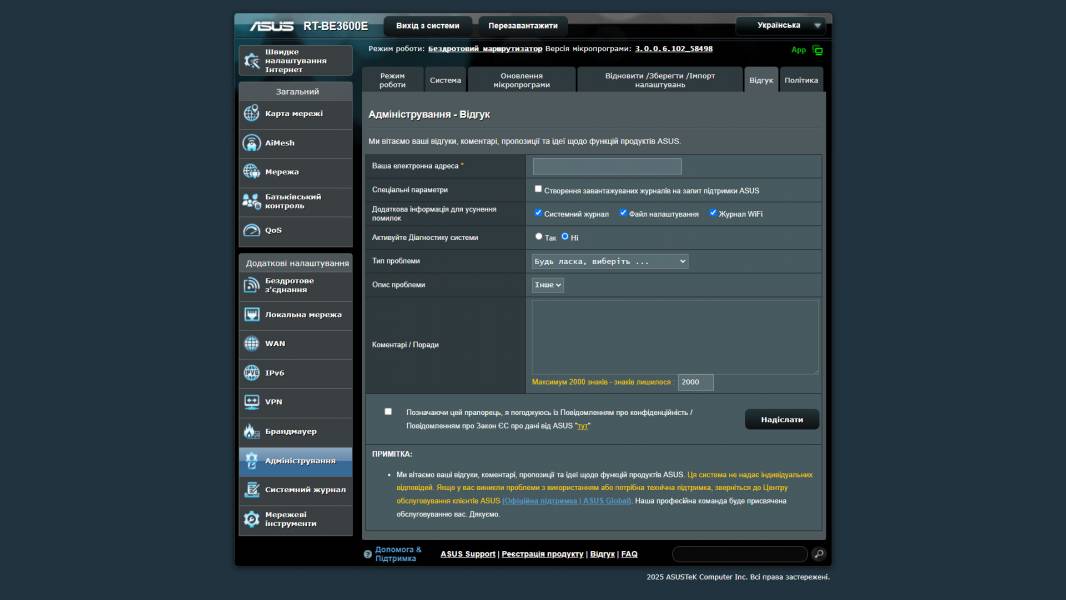Click the Перезавантажити button
Image resolution: width=1066 pixels, height=600 pixels.
pos(523,26)
